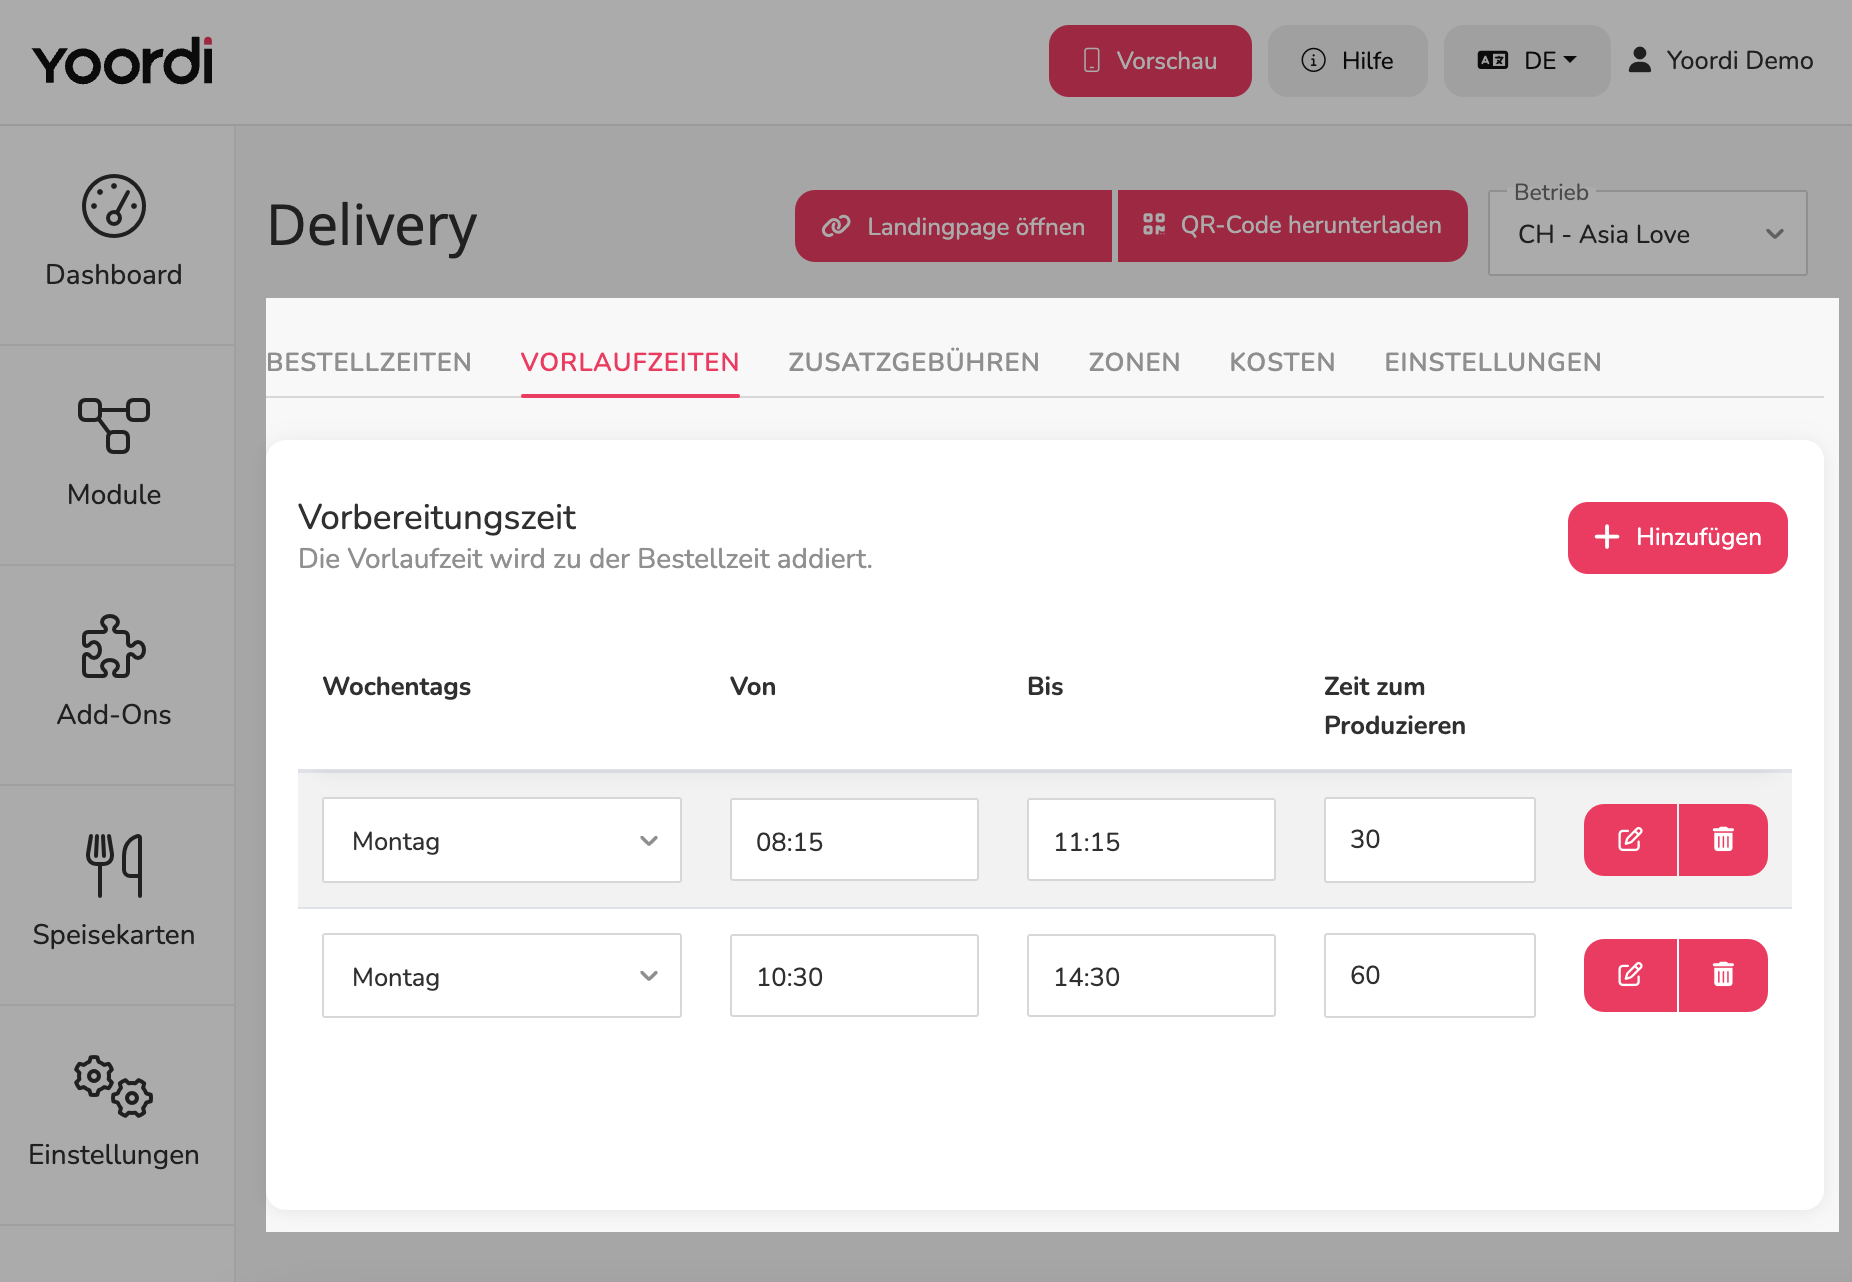Open Speisekarten fork and knife icon
This screenshot has height=1282, width=1852.
click(x=114, y=865)
